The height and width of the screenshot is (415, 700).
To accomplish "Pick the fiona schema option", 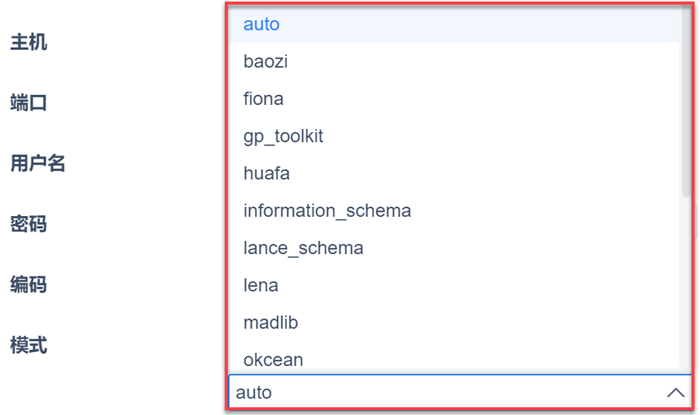I will [x=263, y=99].
